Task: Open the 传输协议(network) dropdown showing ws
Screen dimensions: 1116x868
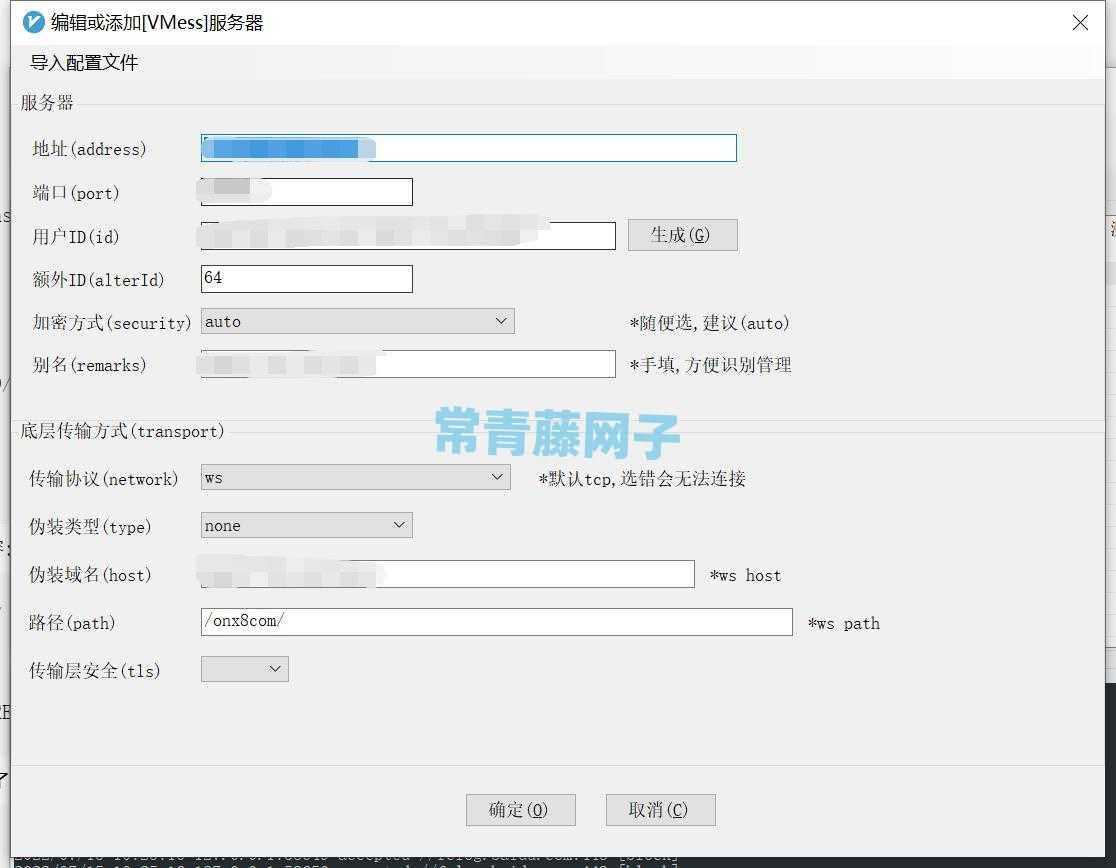Action: (355, 477)
